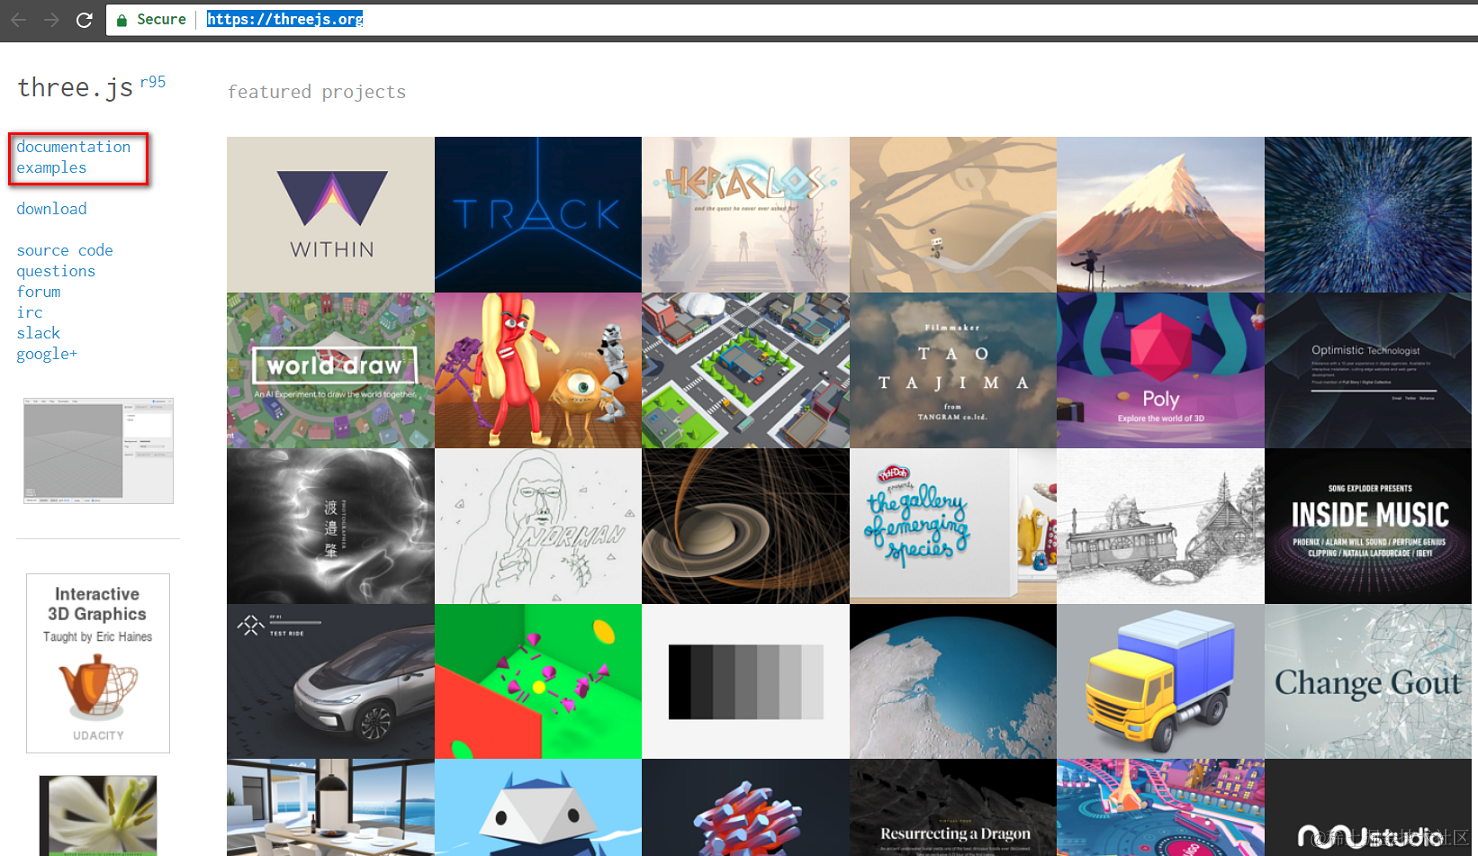Click the Secure padlock icon
The height and width of the screenshot is (856, 1478).
121,19
